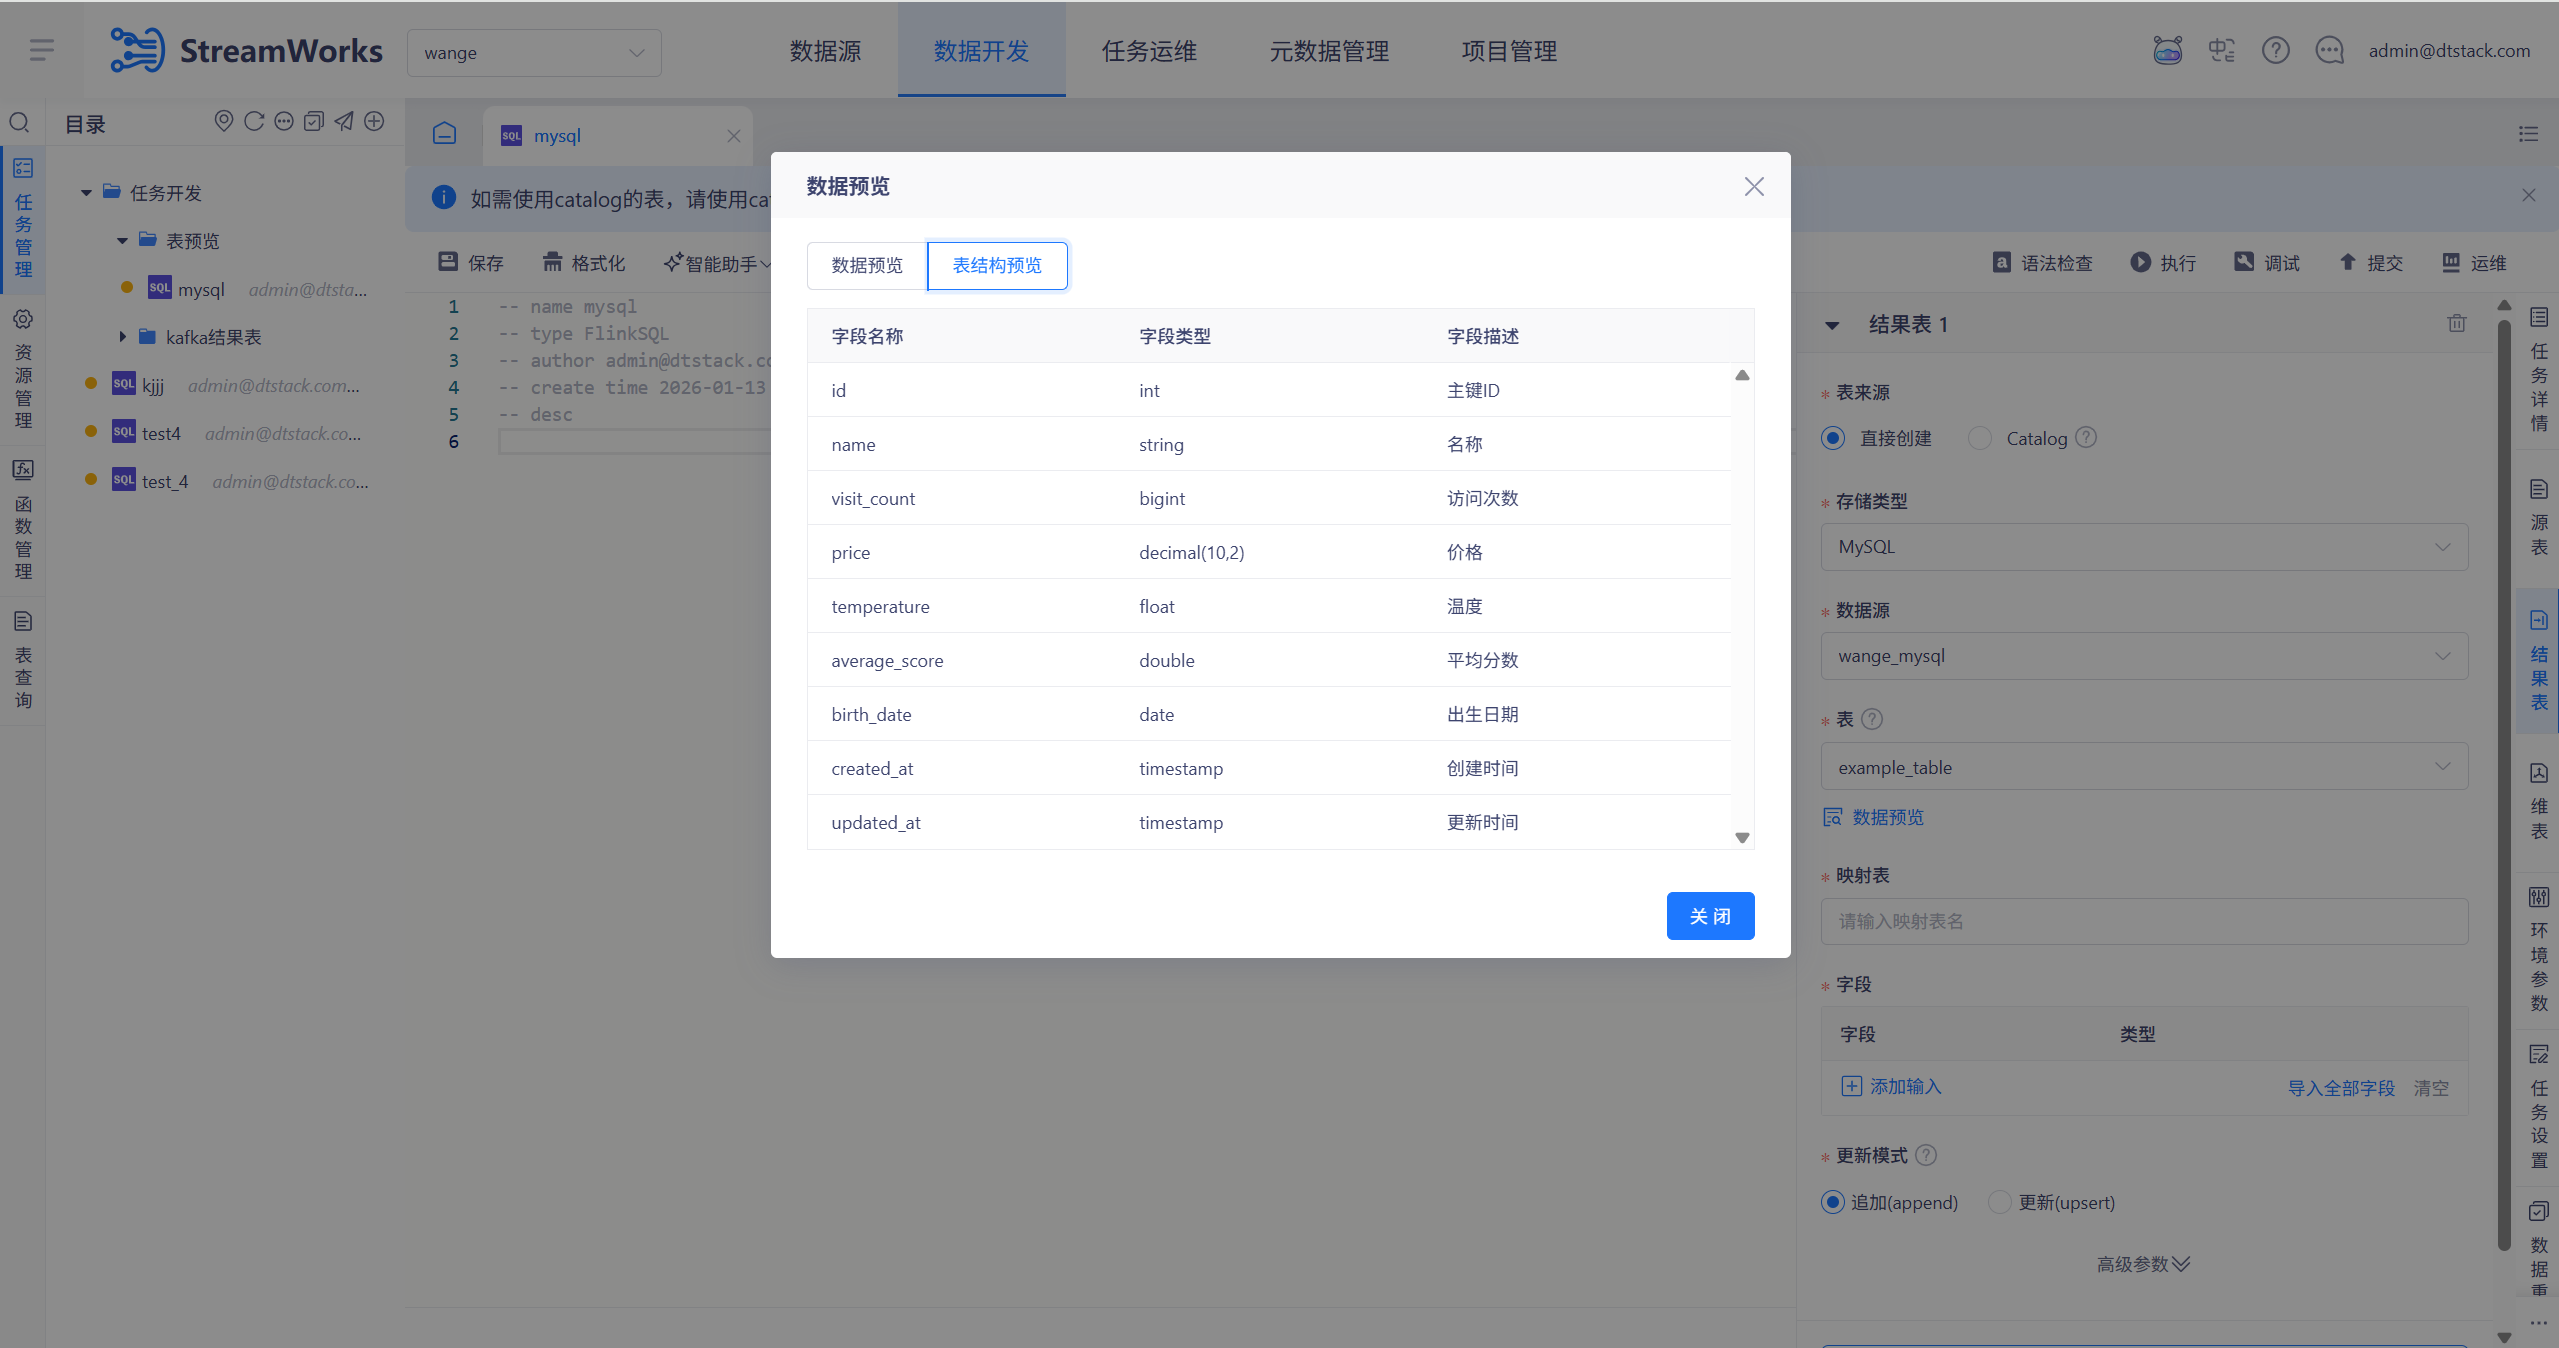Select the 直接创建 radio button

coord(1833,438)
